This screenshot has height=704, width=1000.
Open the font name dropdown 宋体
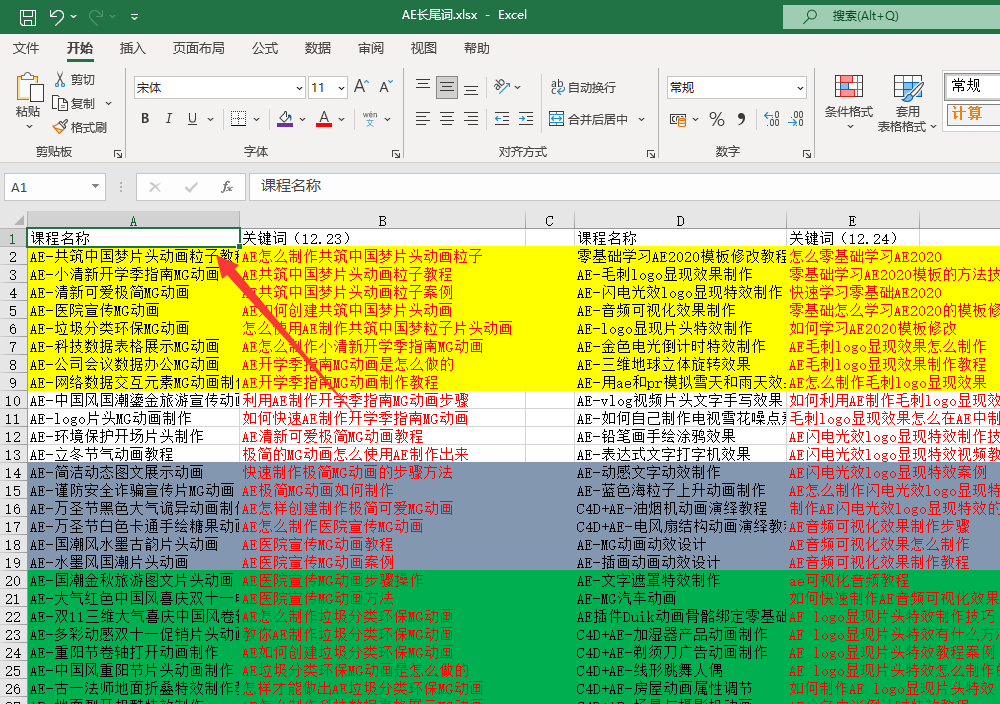point(300,88)
